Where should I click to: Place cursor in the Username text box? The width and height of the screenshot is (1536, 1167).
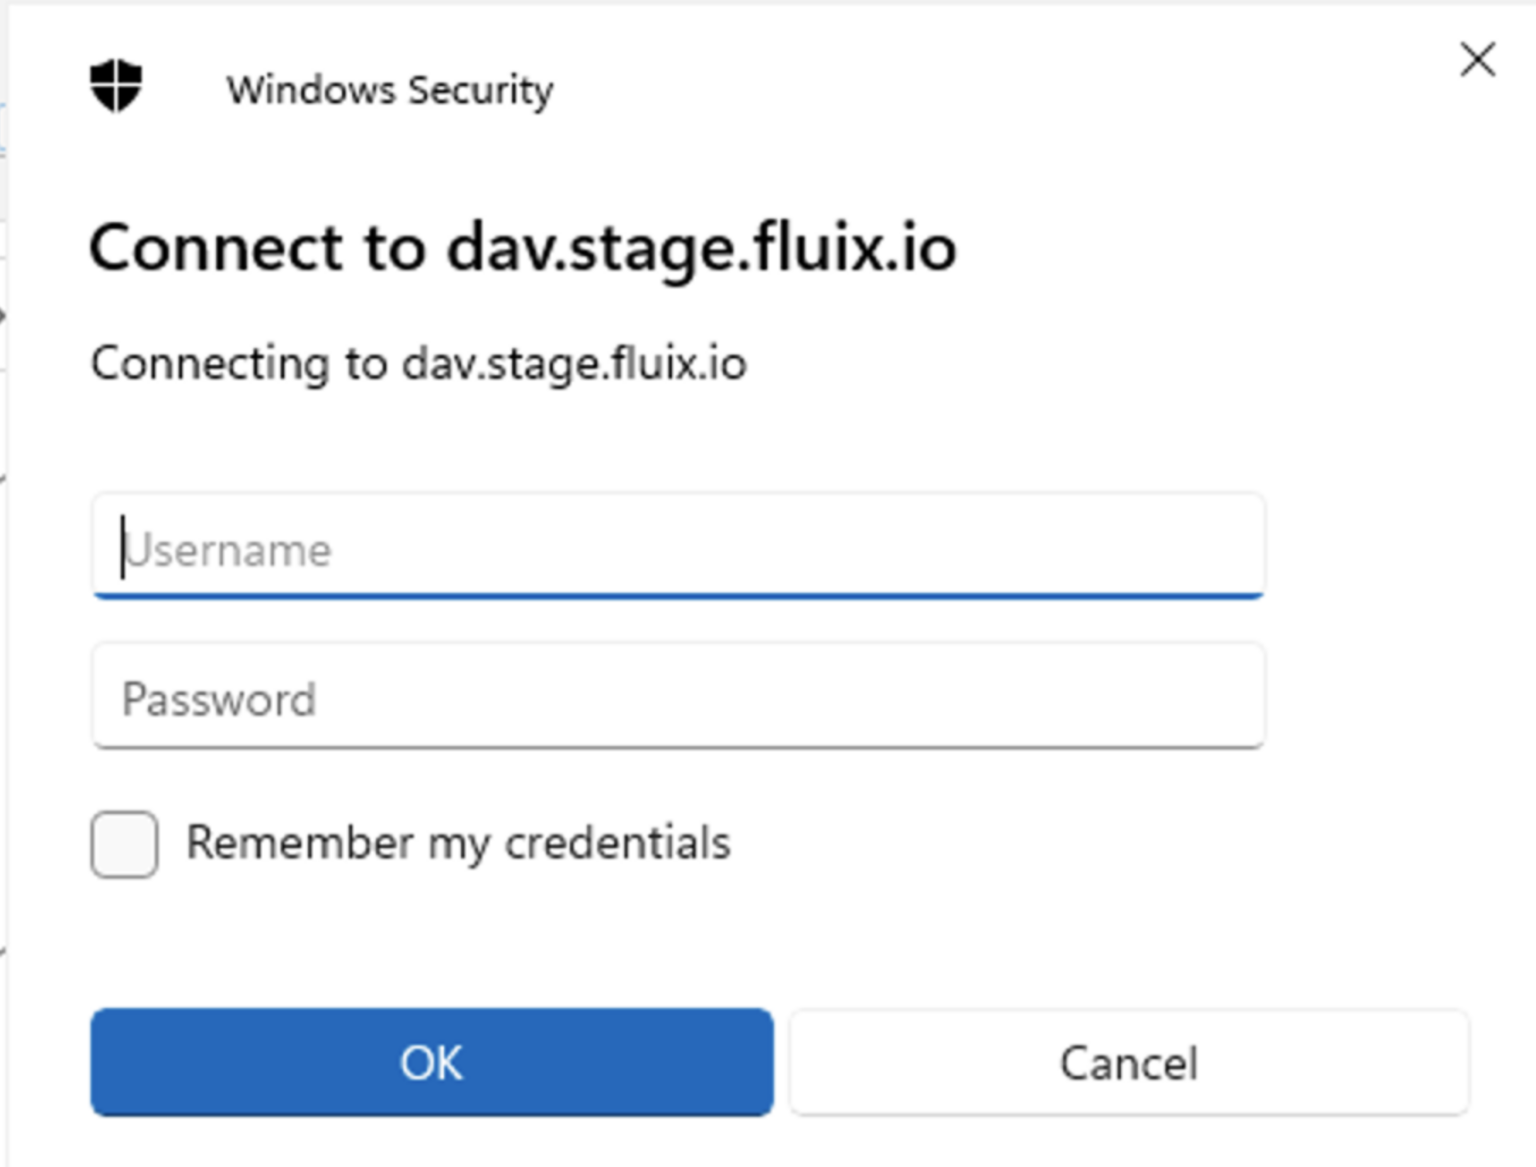(x=677, y=548)
